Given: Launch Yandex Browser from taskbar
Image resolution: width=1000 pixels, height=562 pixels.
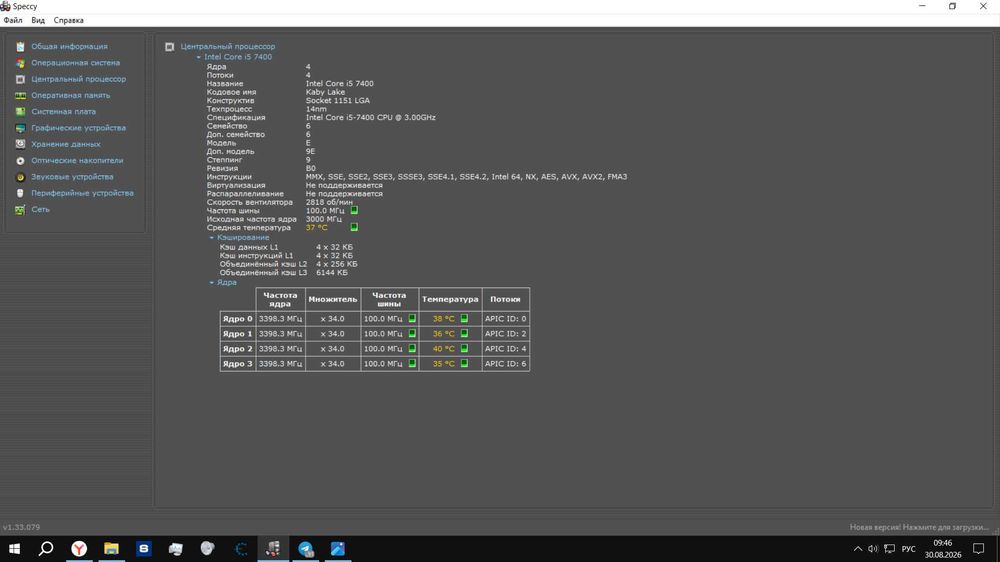Looking at the screenshot, I should coord(79,549).
